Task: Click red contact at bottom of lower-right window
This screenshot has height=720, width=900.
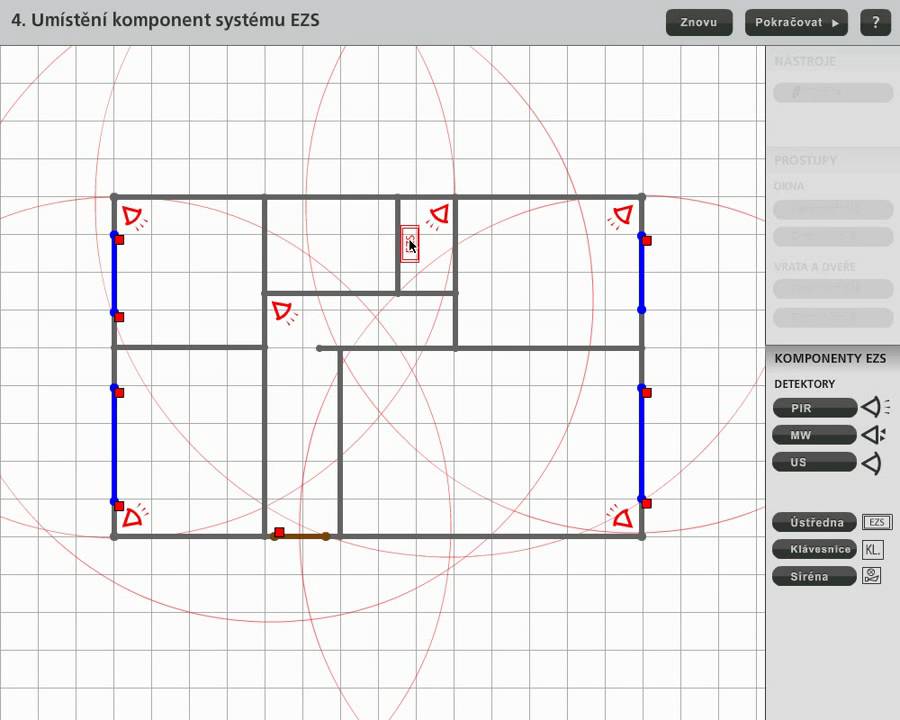Action: point(647,504)
